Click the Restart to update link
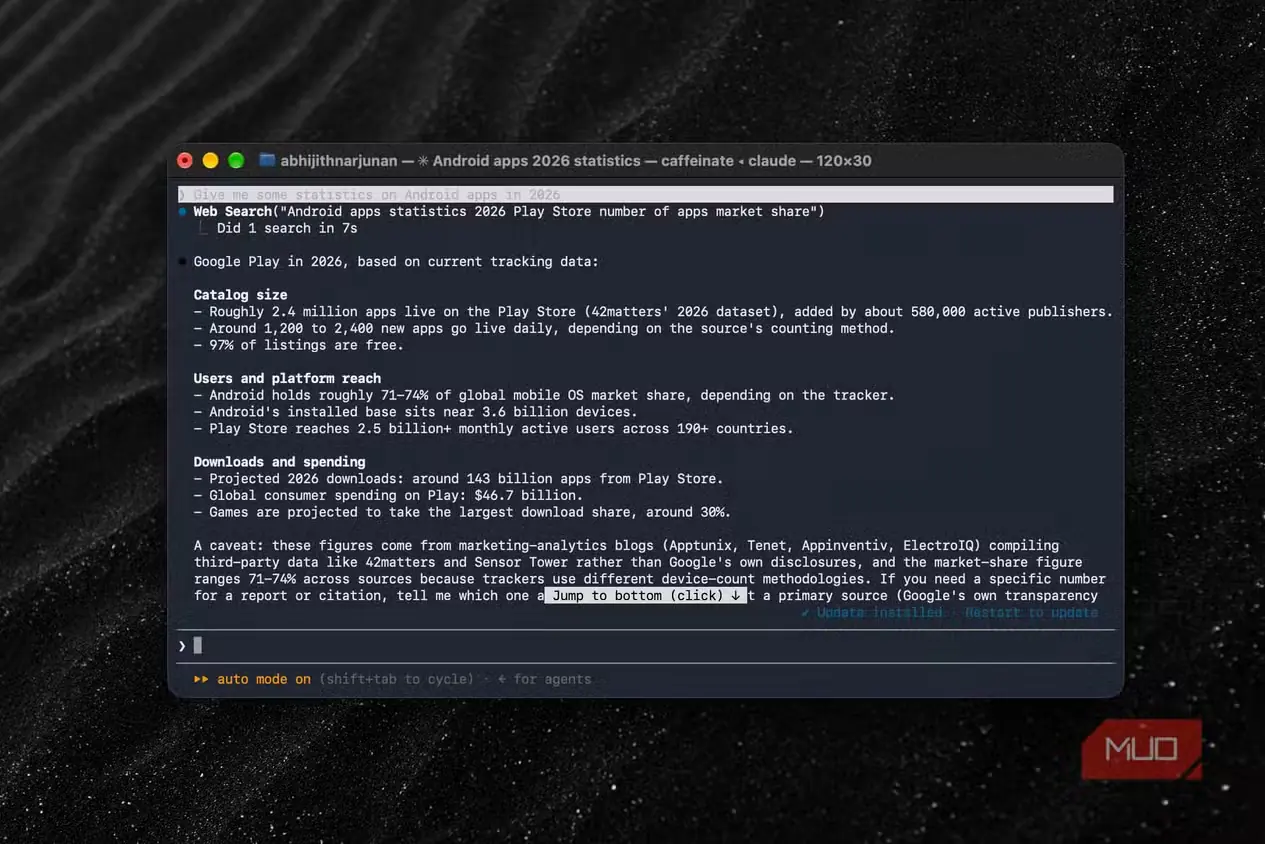This screenshot has height=844, width=1265. point(1031,612)
